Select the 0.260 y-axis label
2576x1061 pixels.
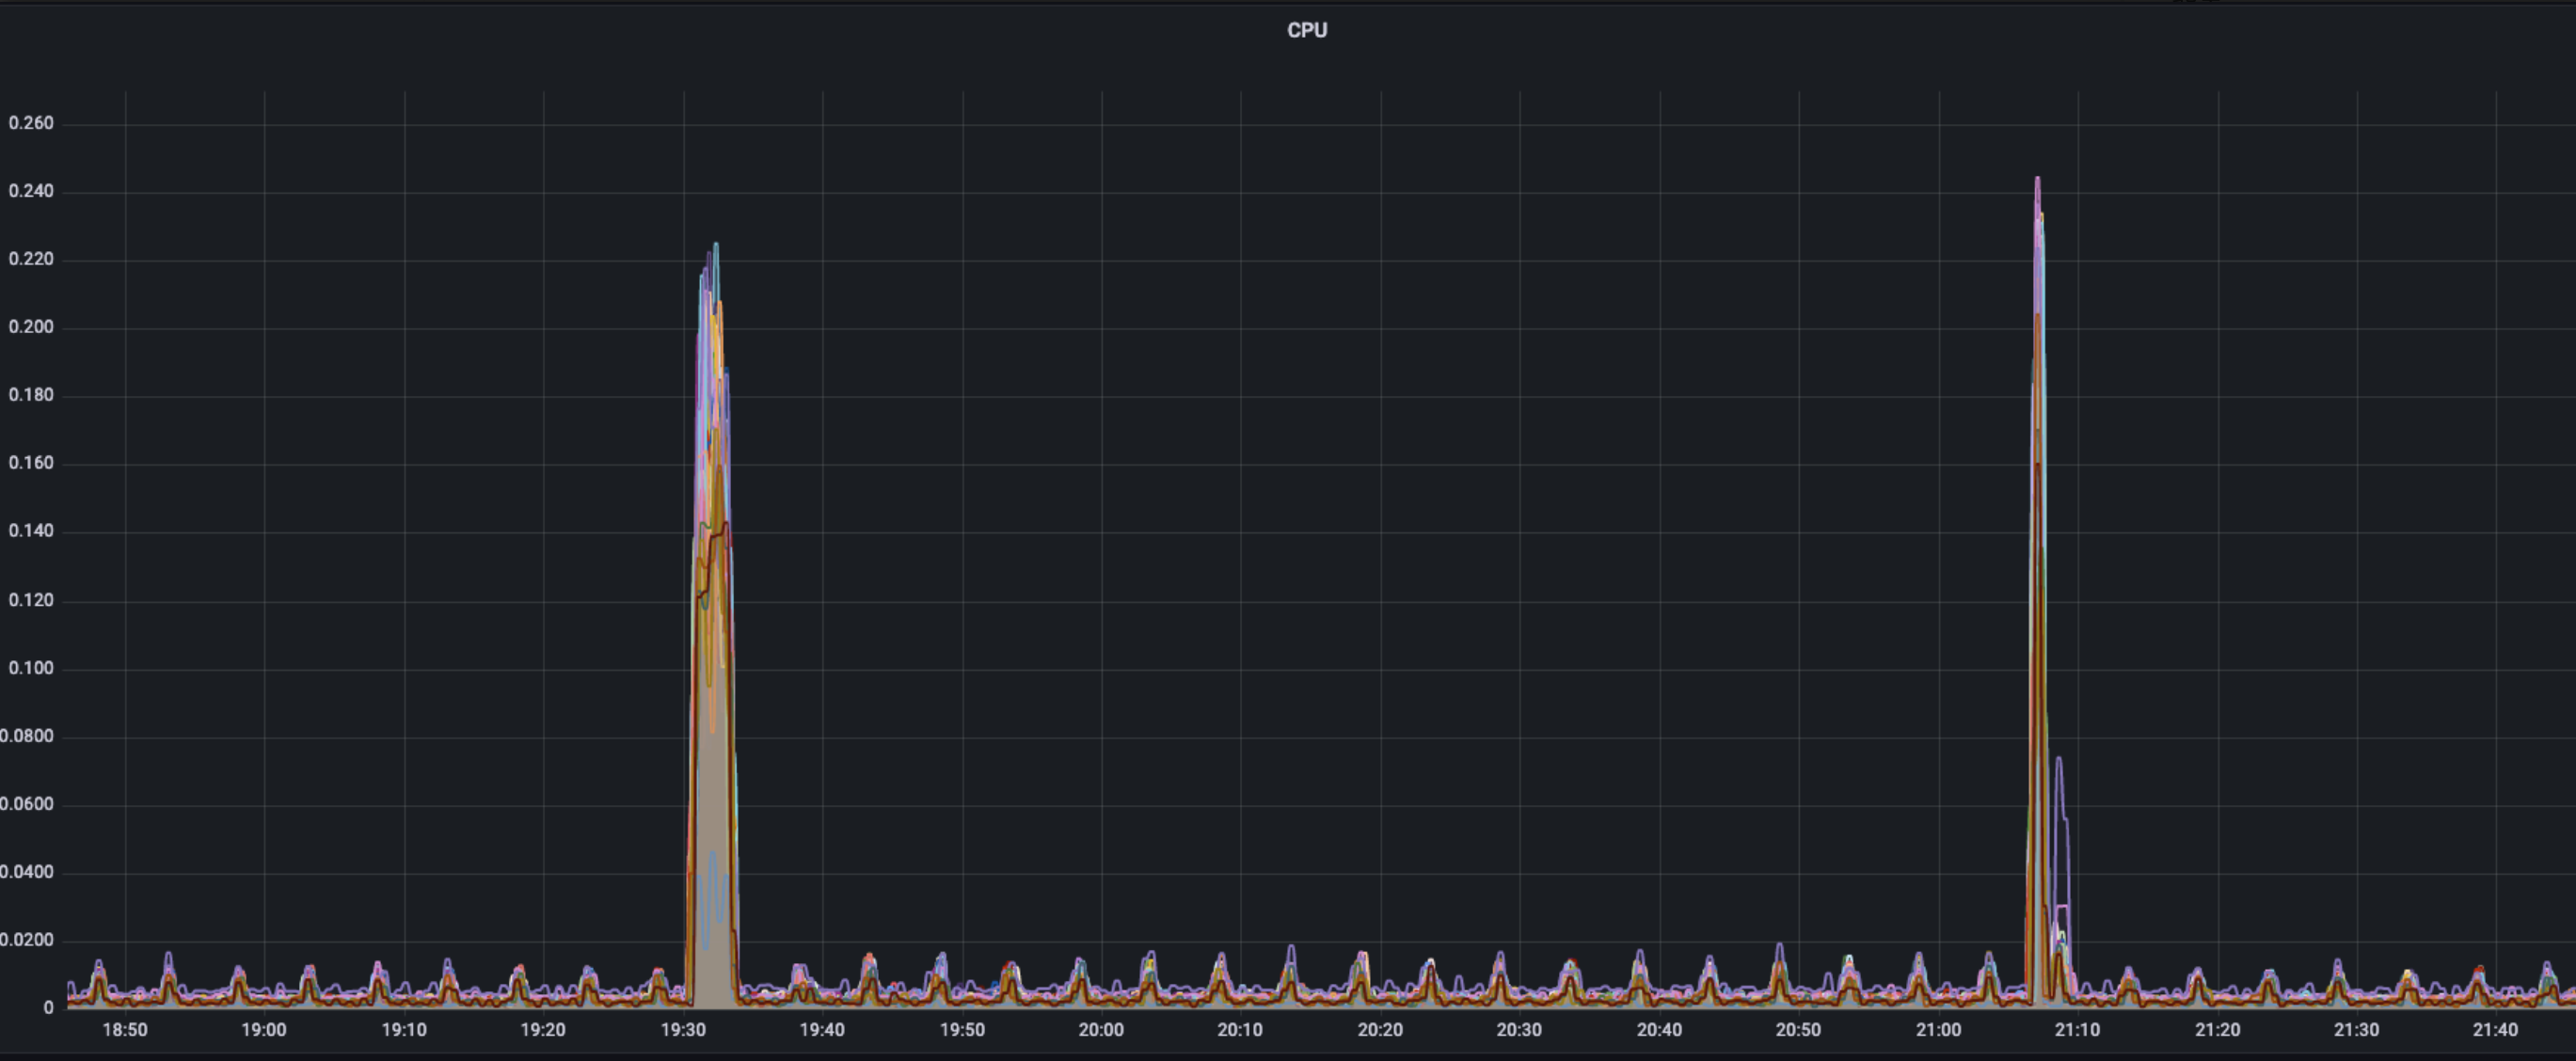pyautogui.click(x=31, y=123)
